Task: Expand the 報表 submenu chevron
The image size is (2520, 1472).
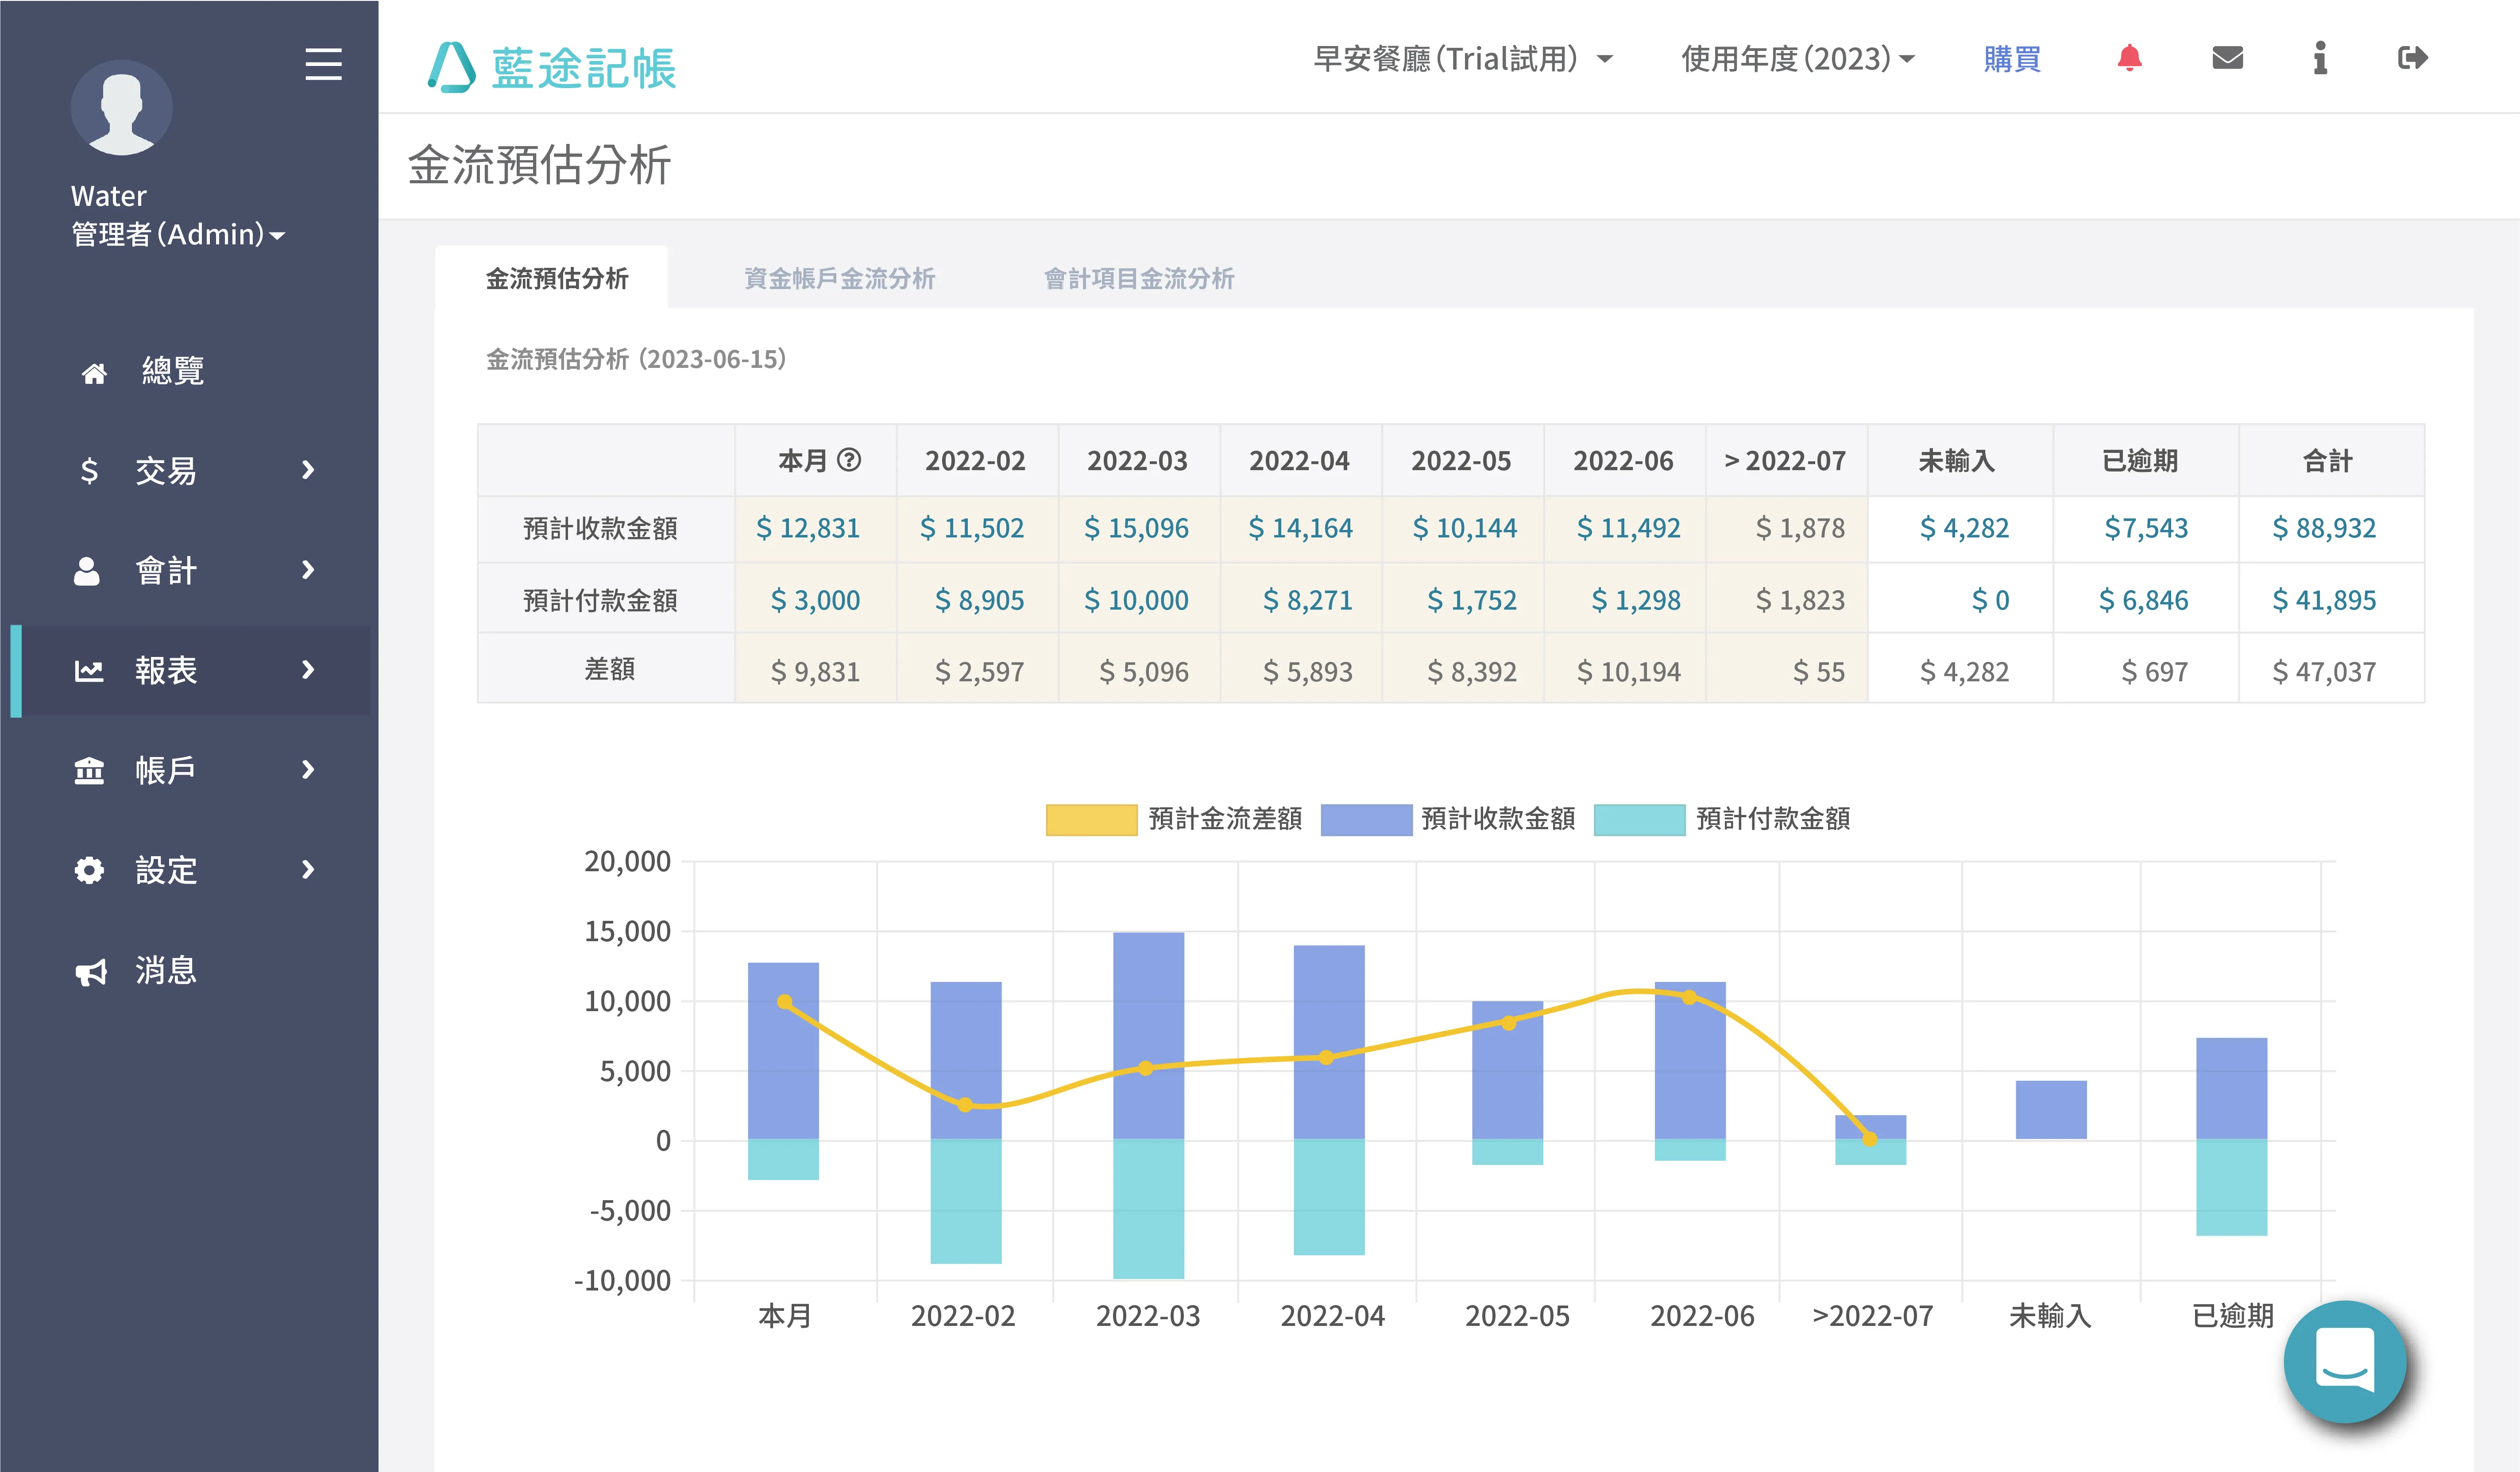Action: [x=308, y=670]
